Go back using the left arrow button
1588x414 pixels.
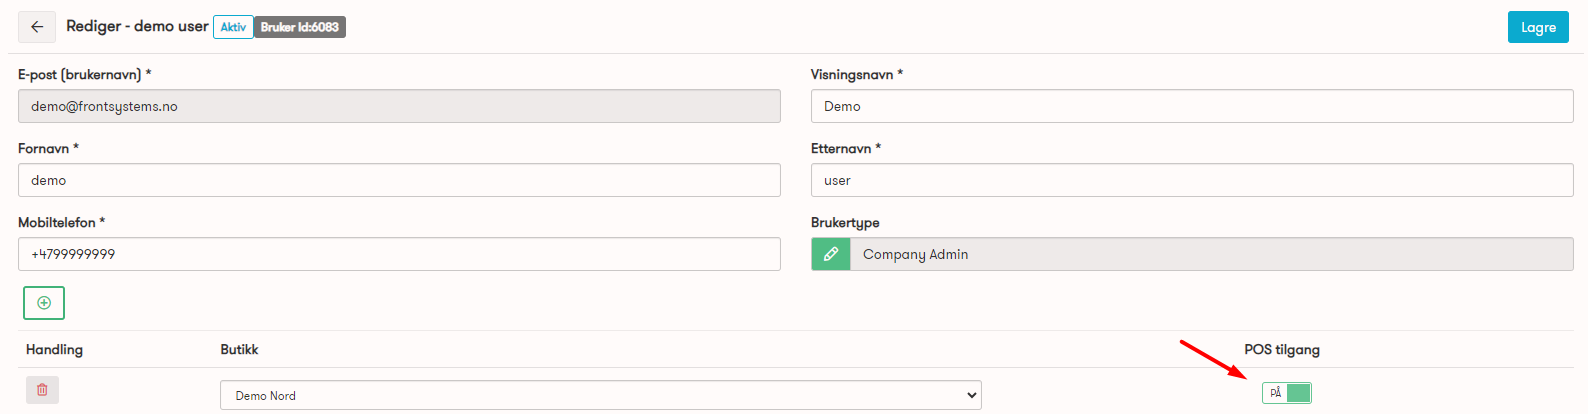(37, 27)
